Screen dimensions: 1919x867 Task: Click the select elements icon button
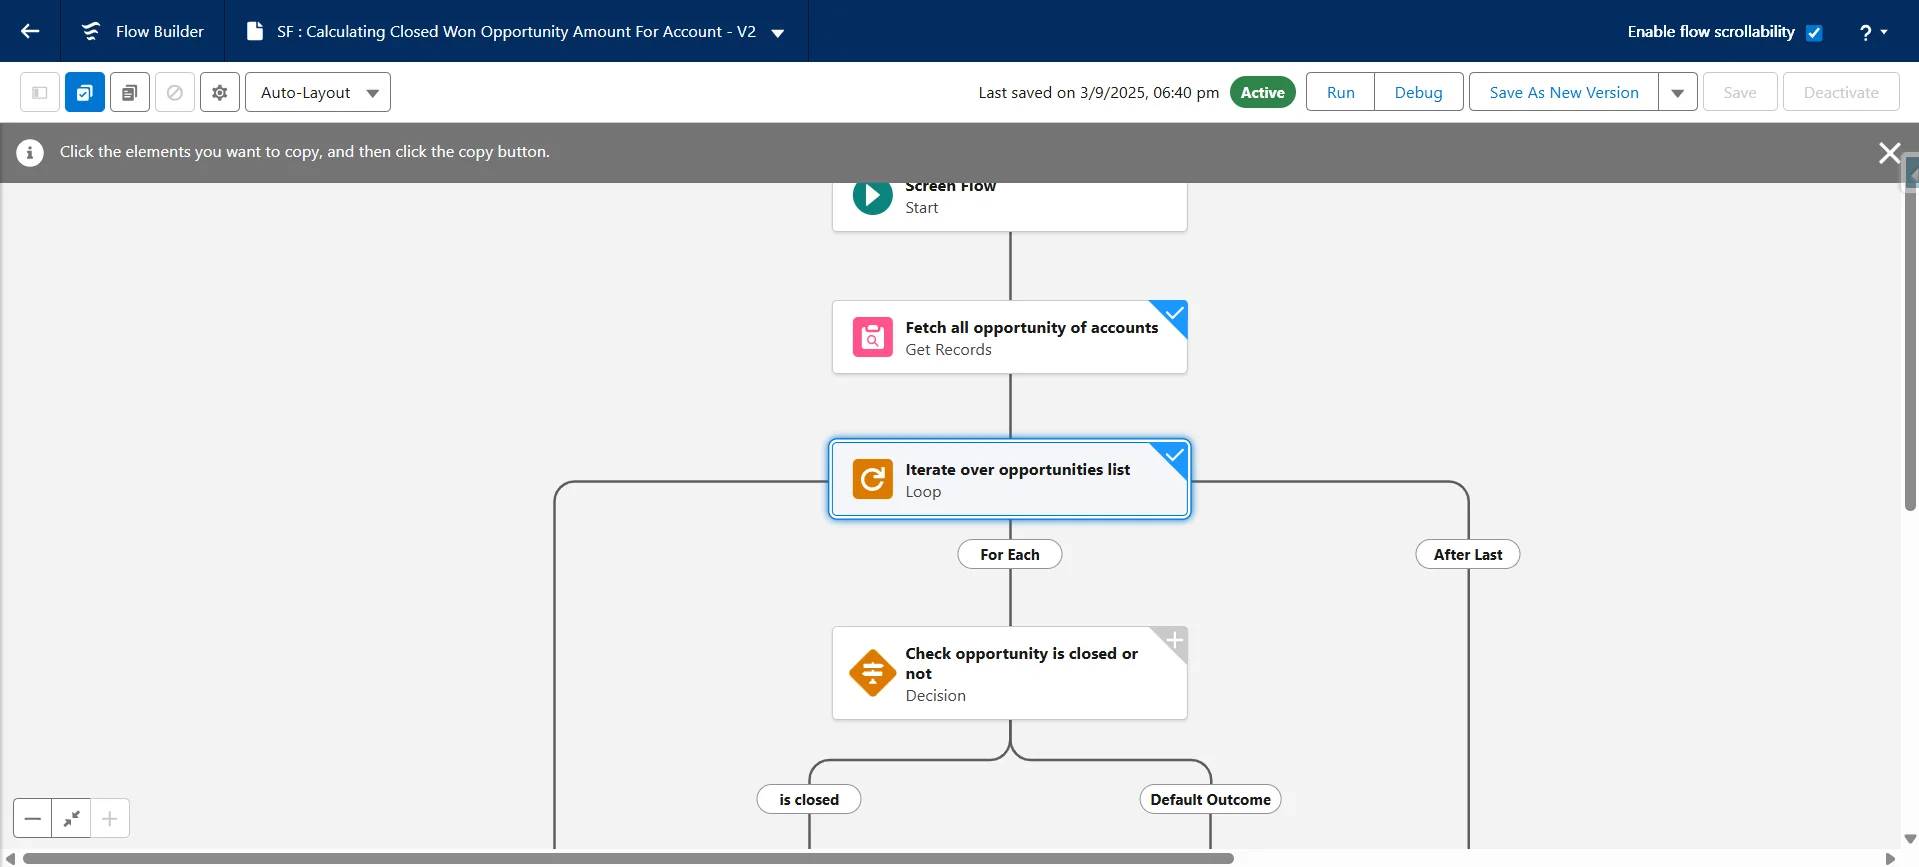85,92
